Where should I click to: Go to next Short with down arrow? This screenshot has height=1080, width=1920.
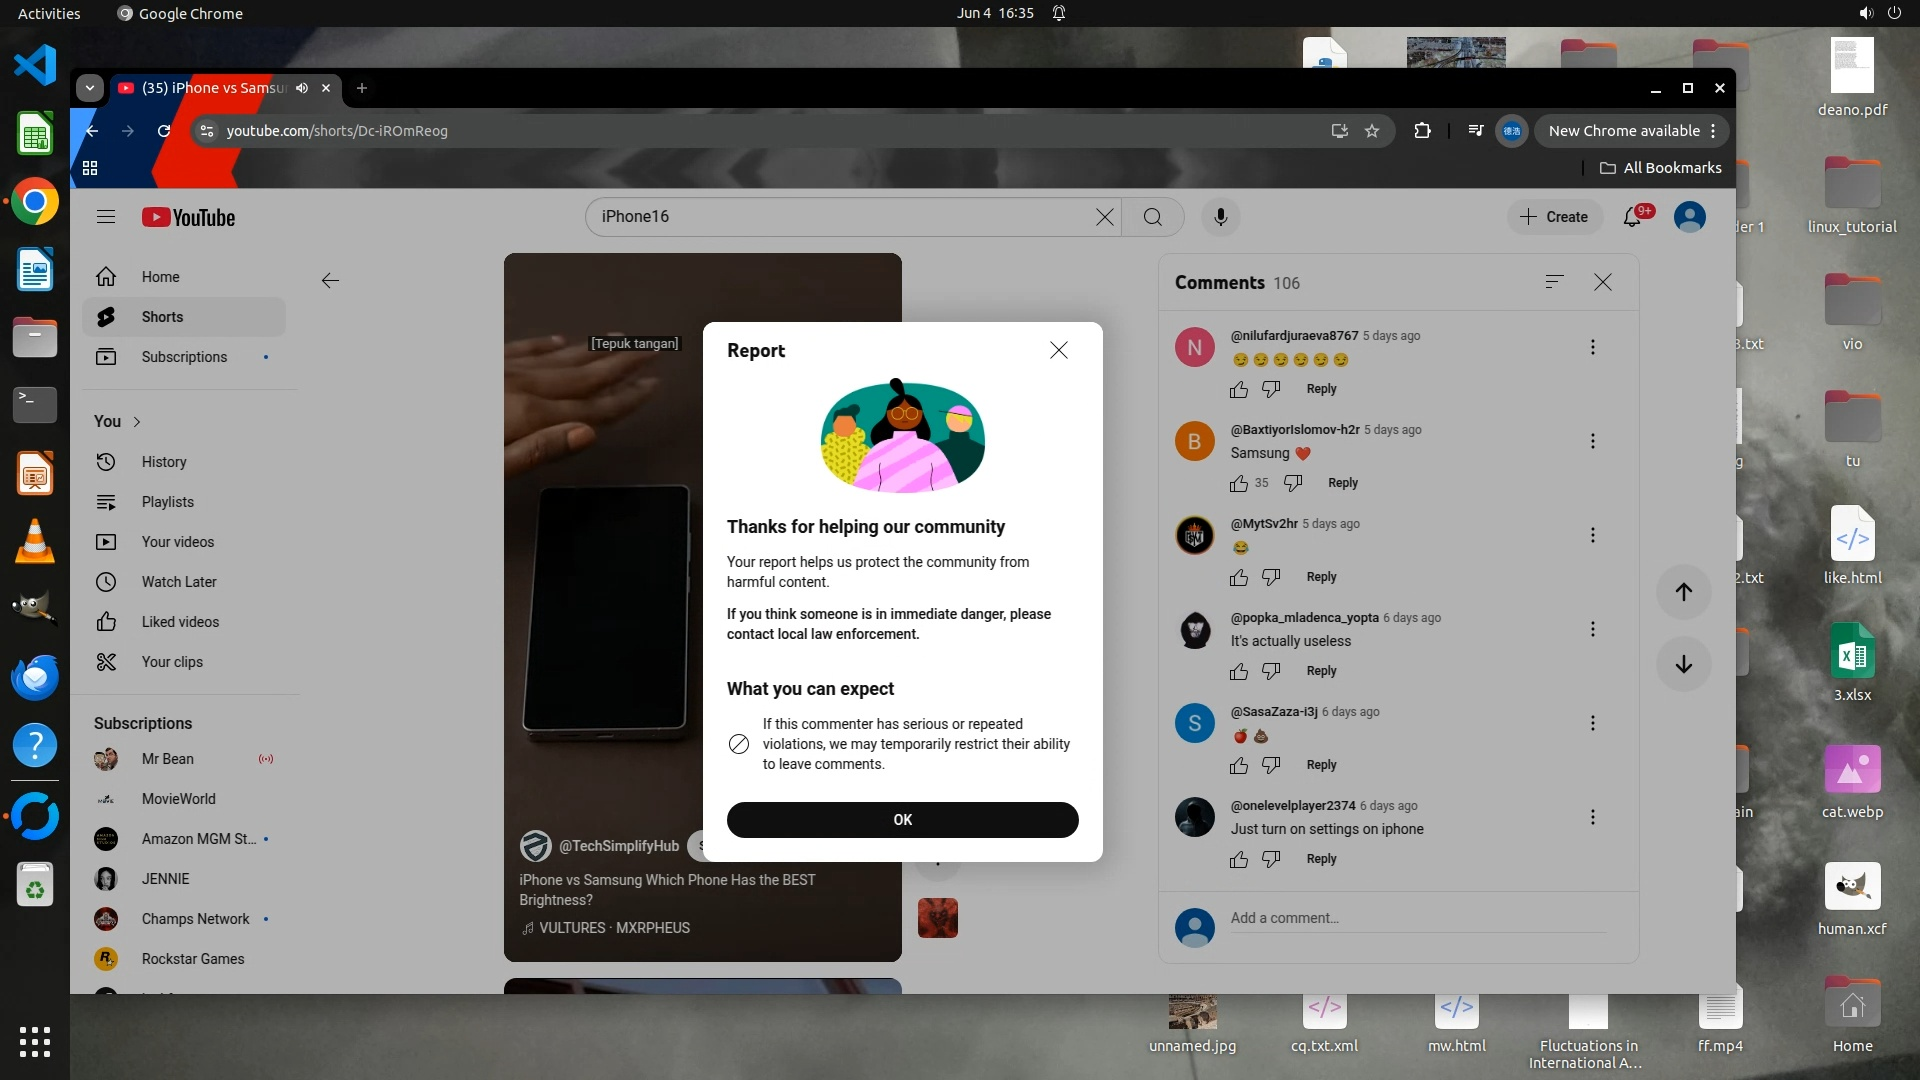1684,664
